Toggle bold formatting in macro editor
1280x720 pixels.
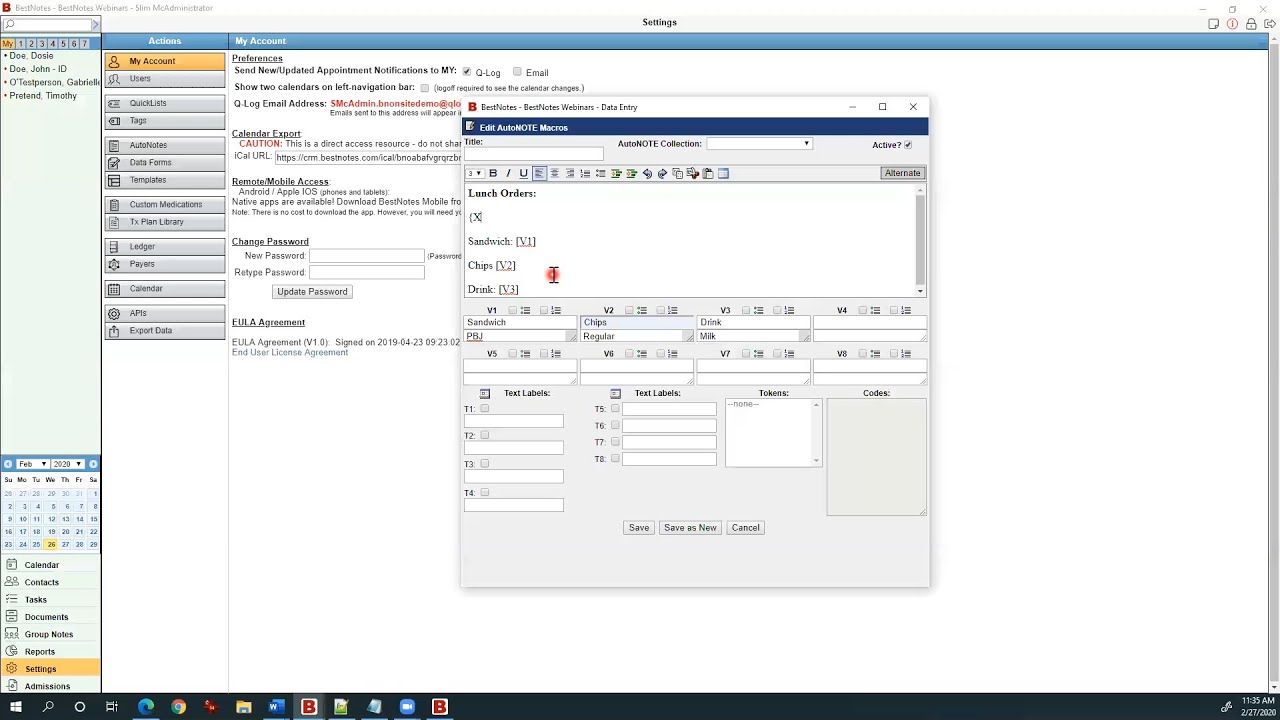click(x=493, y=173)
